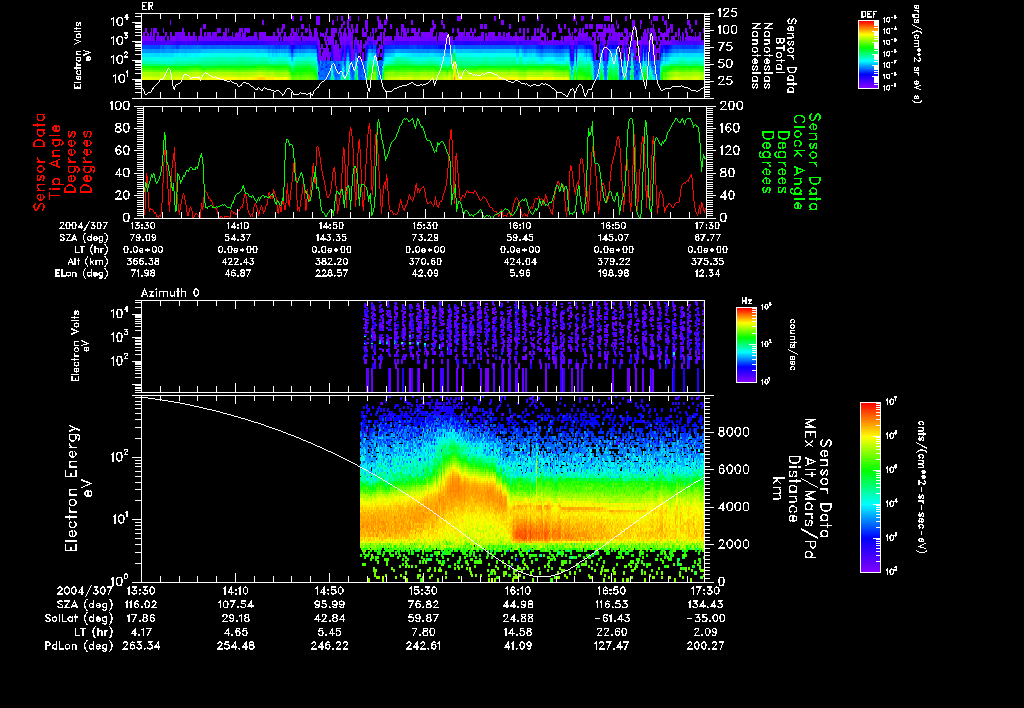Click the 'SolLat (deg)' row label

(x=78, y=619)
